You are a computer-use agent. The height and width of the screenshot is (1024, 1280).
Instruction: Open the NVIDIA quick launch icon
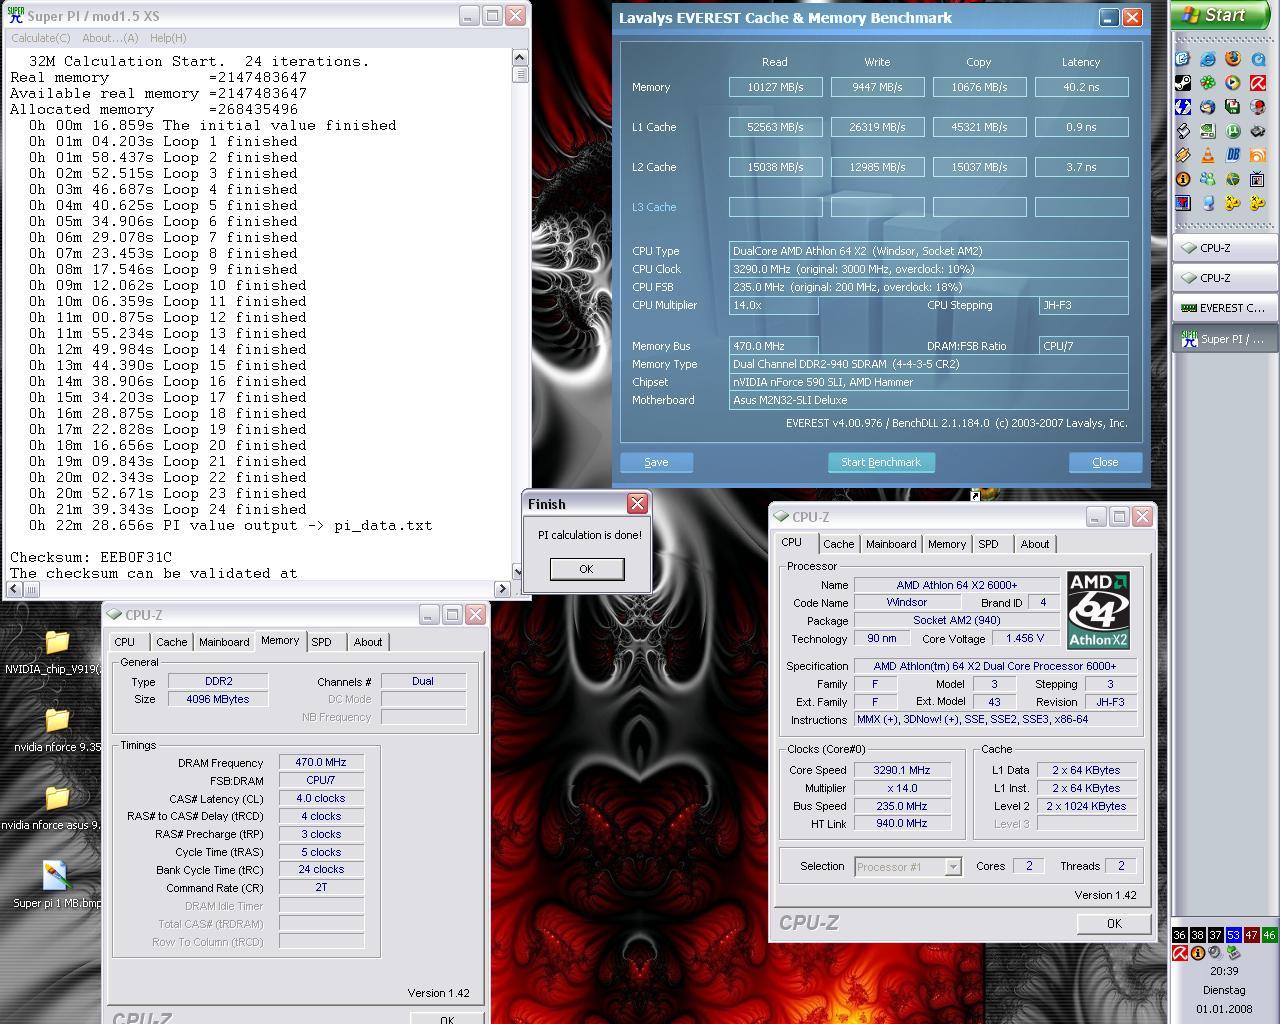click(1208, 131)
